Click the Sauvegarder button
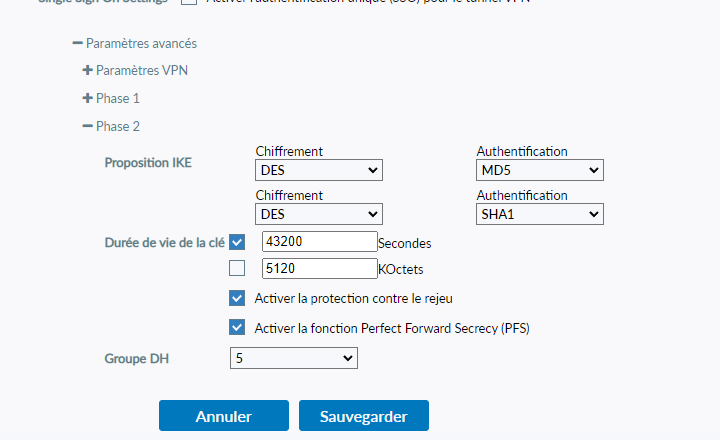Viewport: 720px width, 440px height. [363, 416]
